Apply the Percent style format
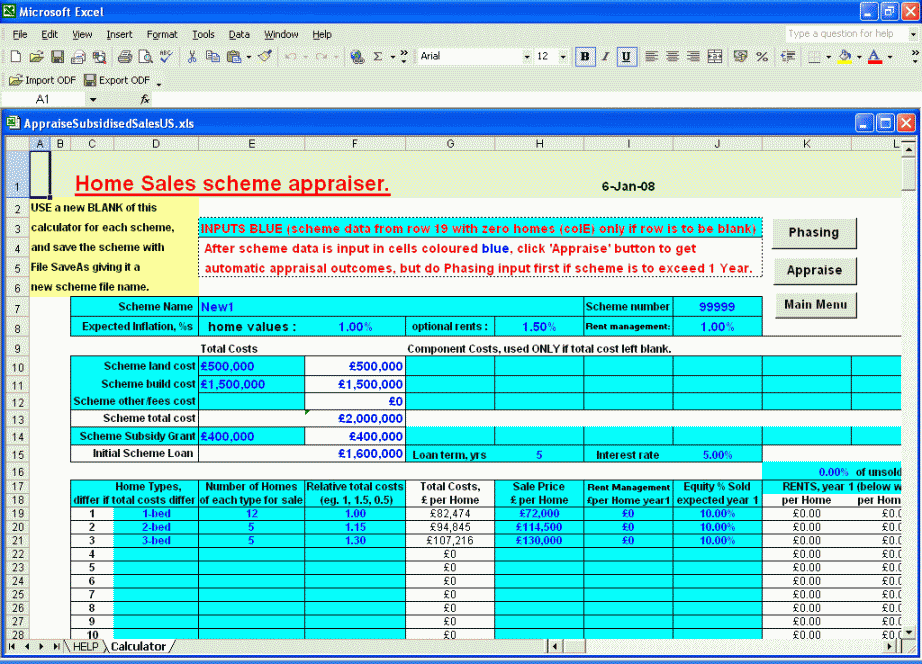 coord(762,56)
